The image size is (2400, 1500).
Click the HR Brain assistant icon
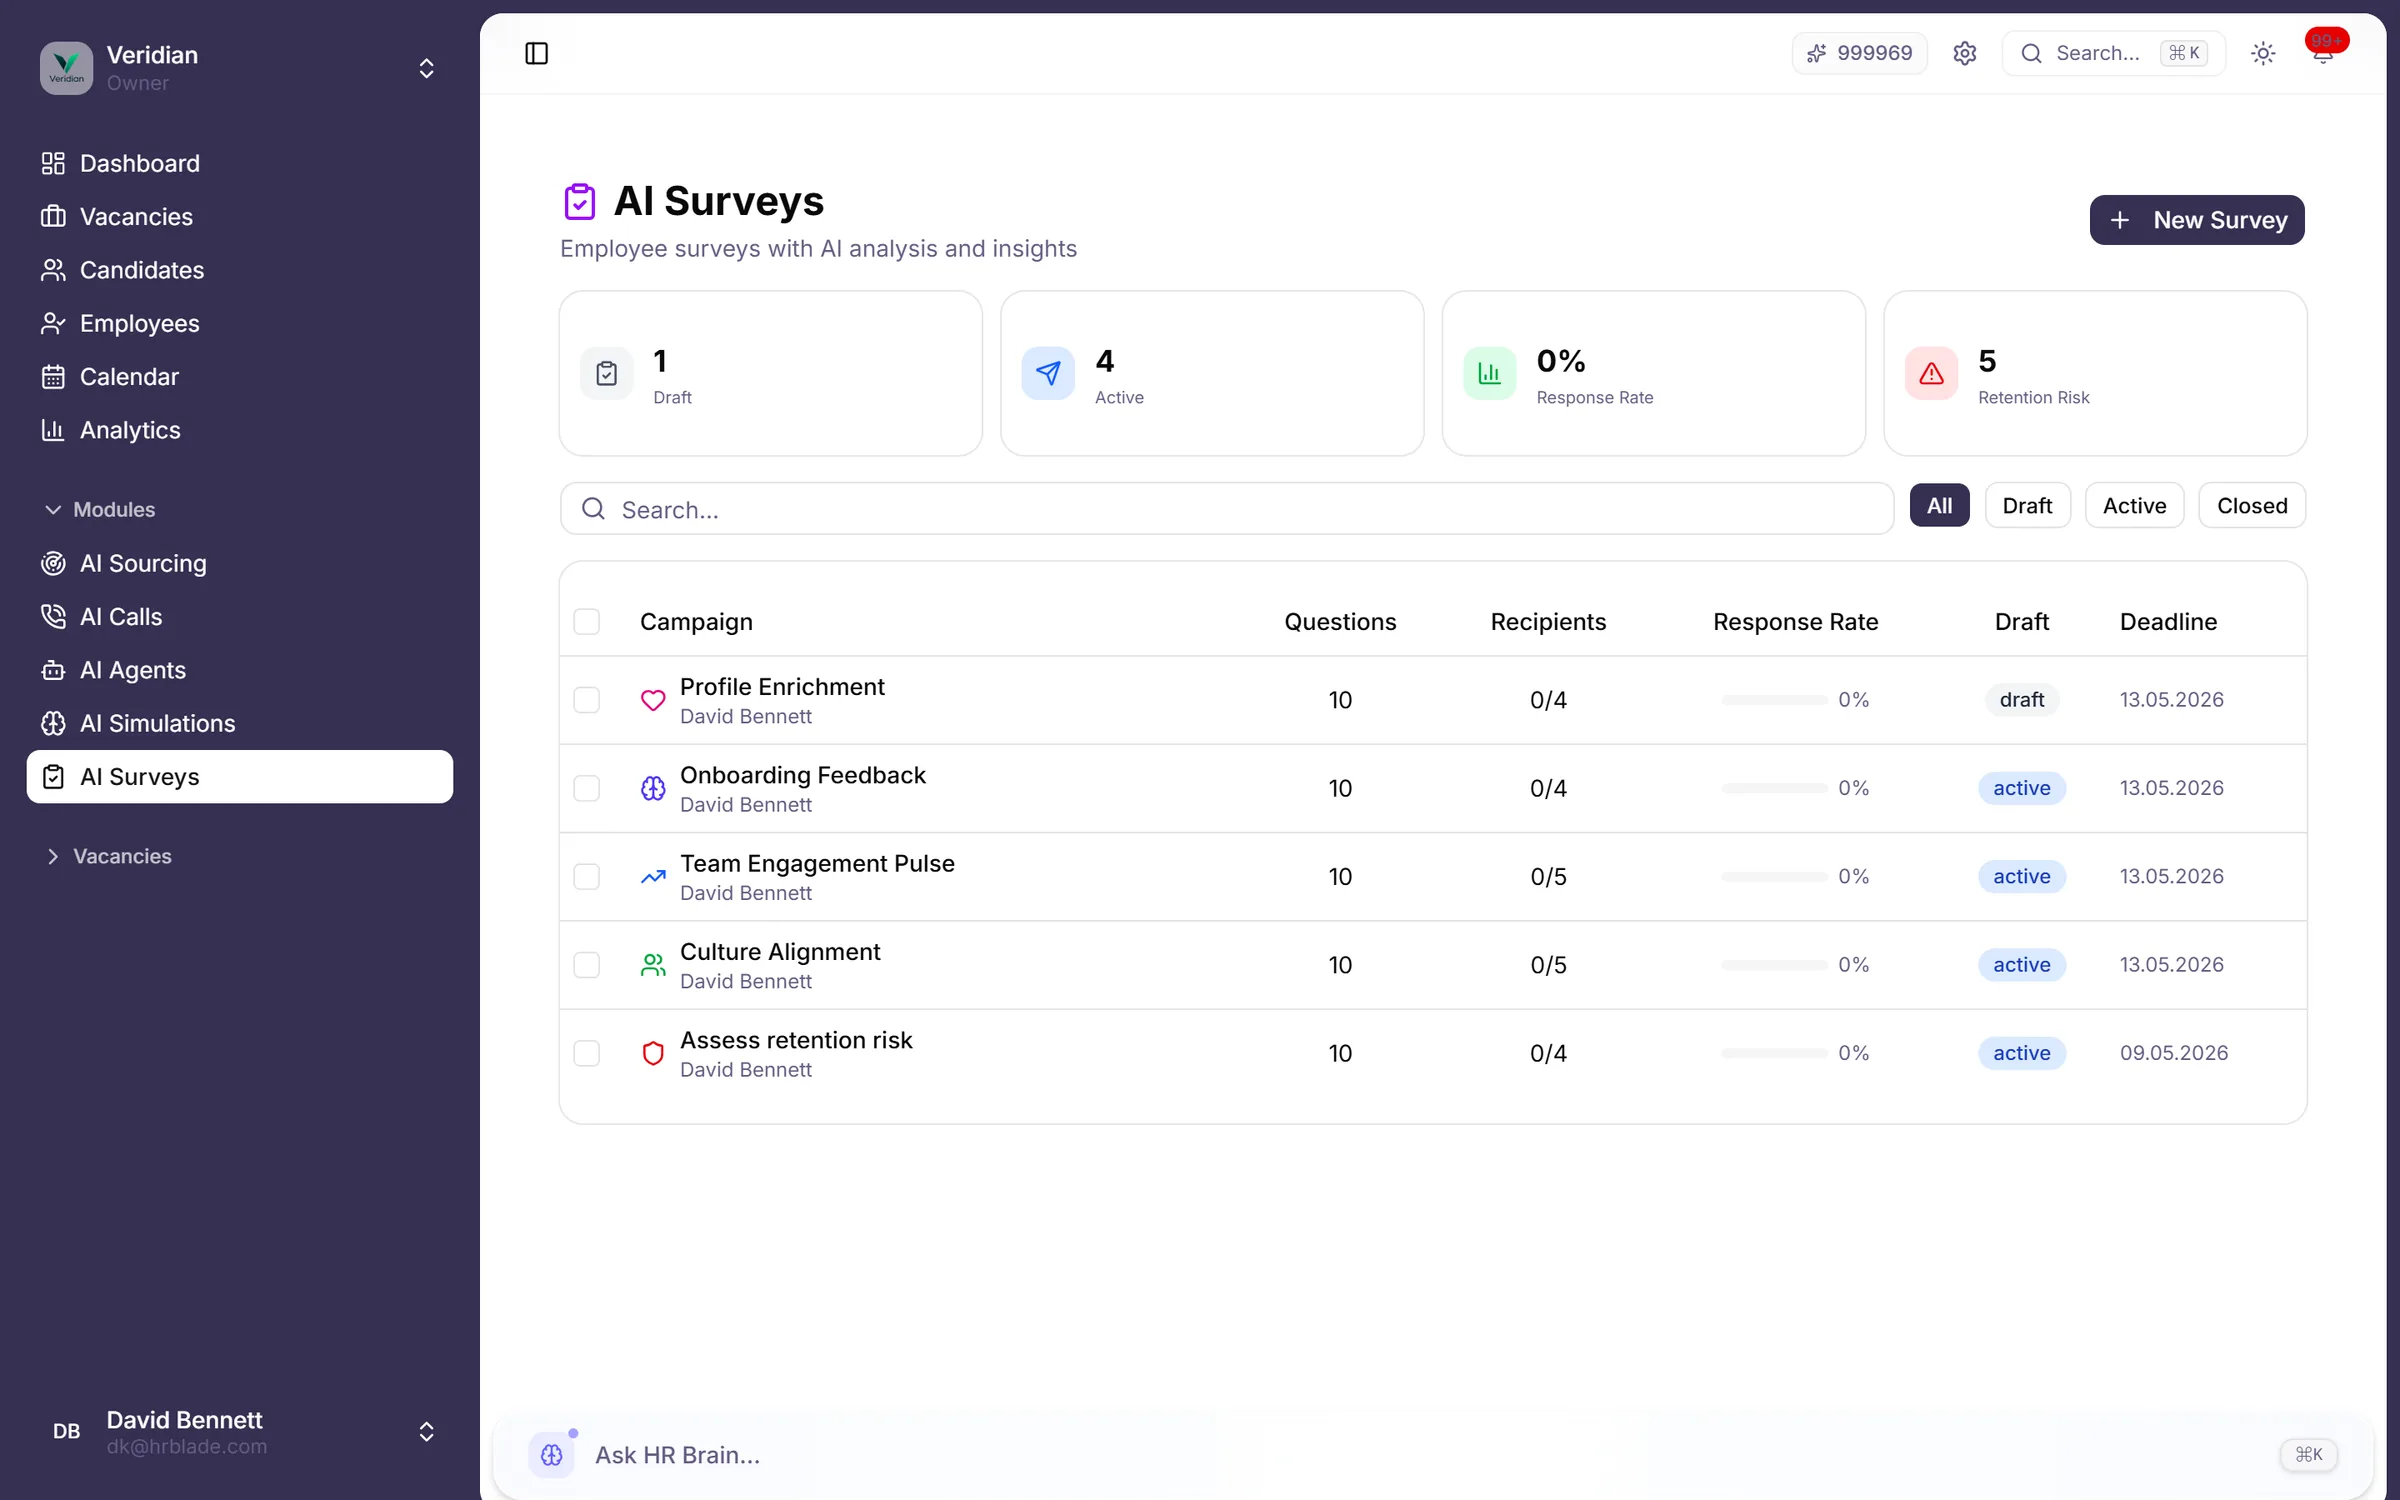[552, 1454]
